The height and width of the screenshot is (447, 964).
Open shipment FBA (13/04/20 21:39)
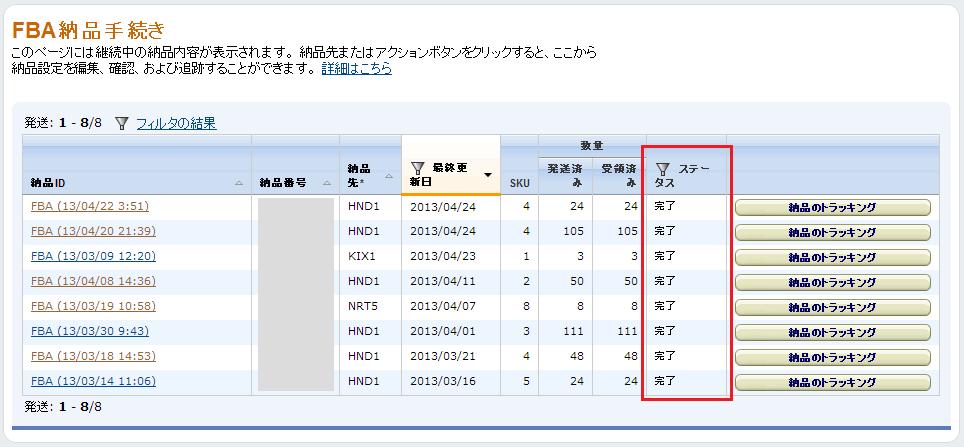[x=93, y=232]
